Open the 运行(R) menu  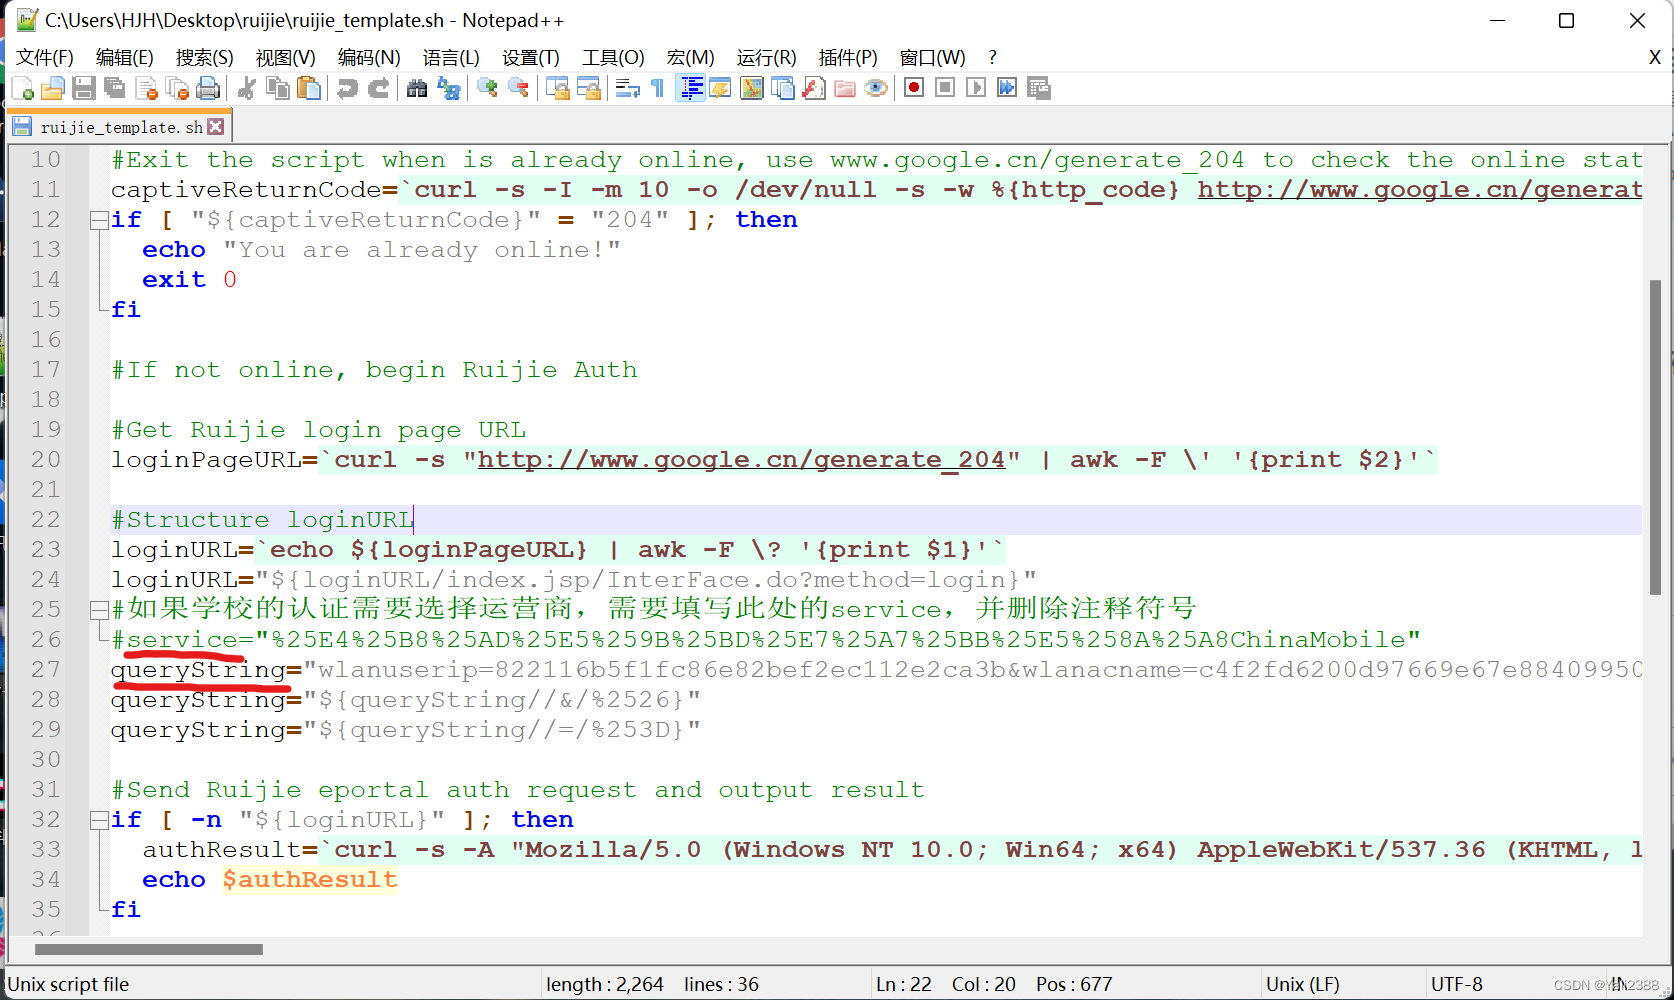pos(767,57)
